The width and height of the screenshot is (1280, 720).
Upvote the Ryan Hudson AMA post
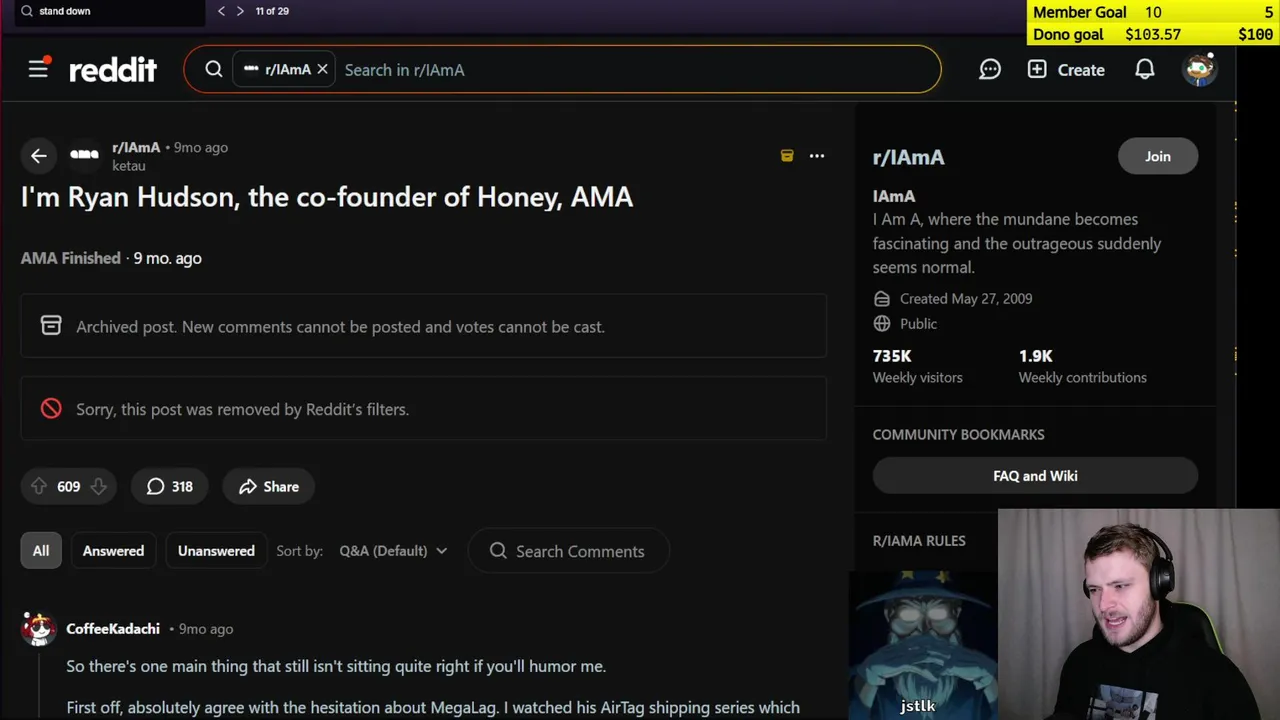coord(39,486)
